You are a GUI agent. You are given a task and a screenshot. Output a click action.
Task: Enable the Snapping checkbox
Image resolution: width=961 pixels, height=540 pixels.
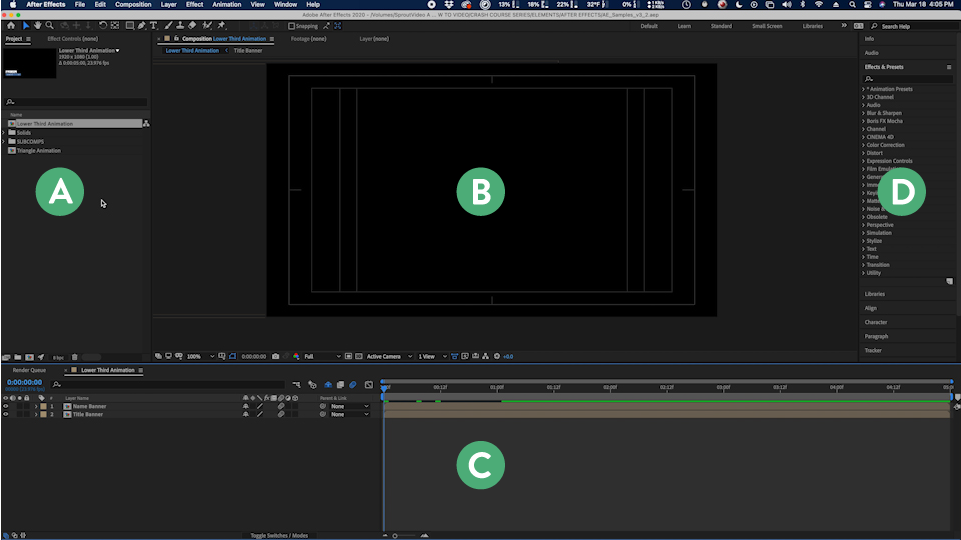(x=291, y=26)
